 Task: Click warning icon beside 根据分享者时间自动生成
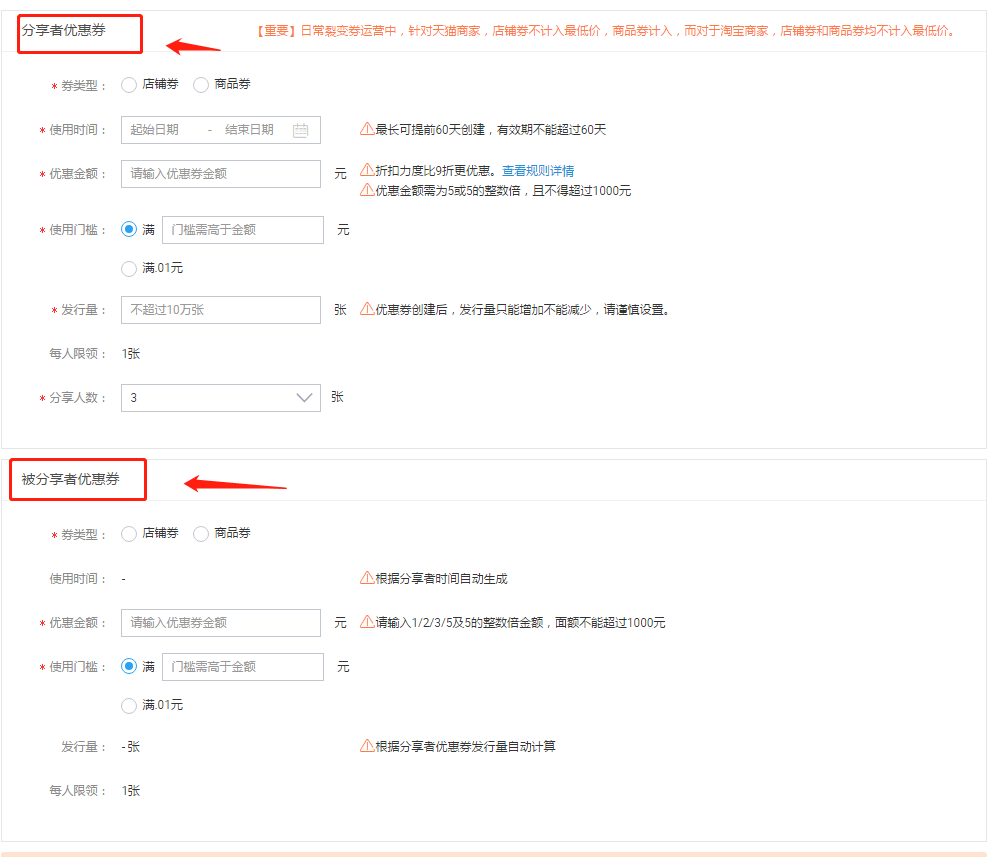(x=367, y=578)
